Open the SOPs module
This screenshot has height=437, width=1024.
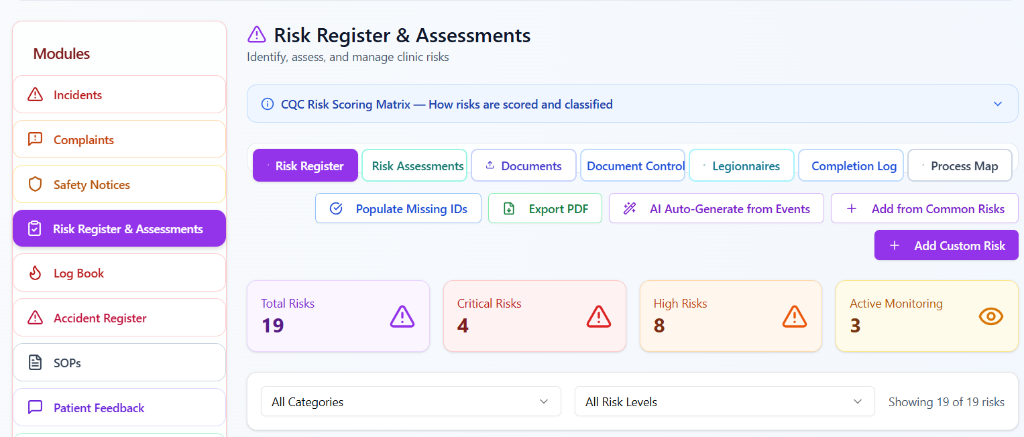(x=120, y=363)
